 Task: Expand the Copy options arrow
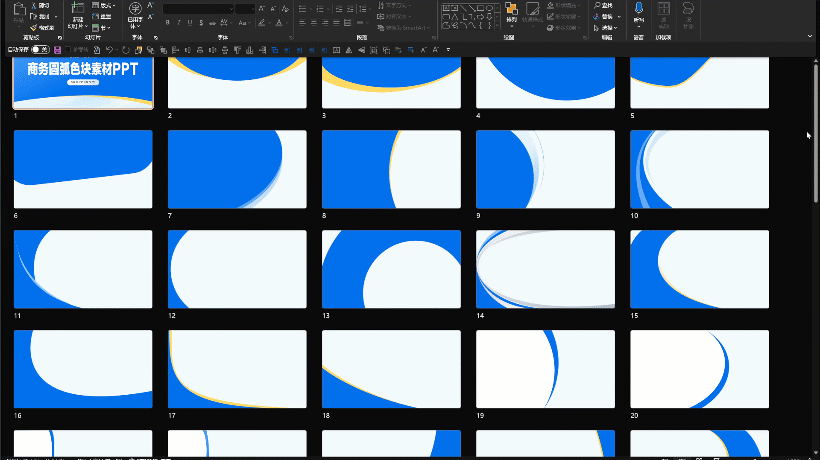coord(56,17)
